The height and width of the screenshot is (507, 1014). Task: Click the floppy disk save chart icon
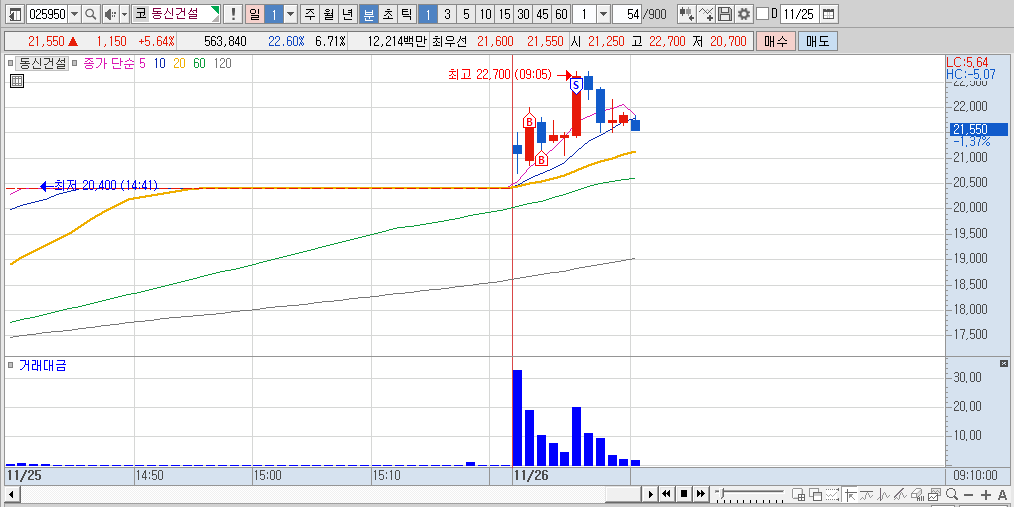tap(725, 14)
